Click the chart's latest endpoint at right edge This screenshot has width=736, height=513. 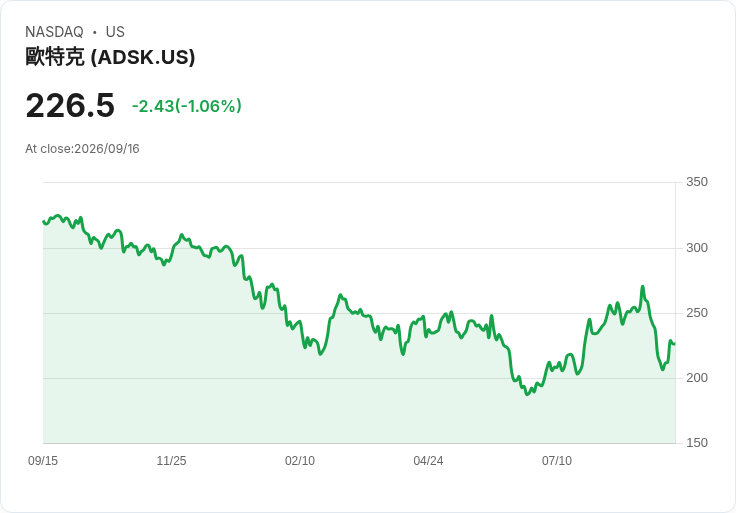tap(675, 344)
